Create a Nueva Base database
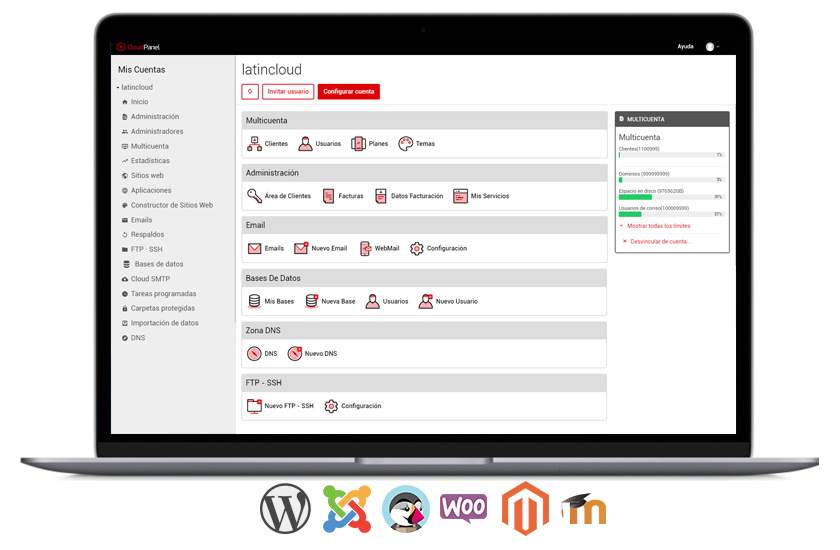Screen dimensions: 840x550 (x=312, y=301)
